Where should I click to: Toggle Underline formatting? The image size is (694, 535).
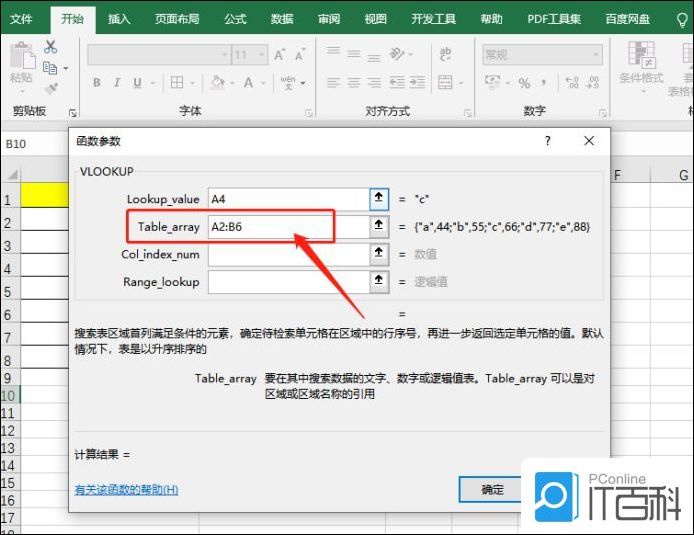(x=137, y=83)
